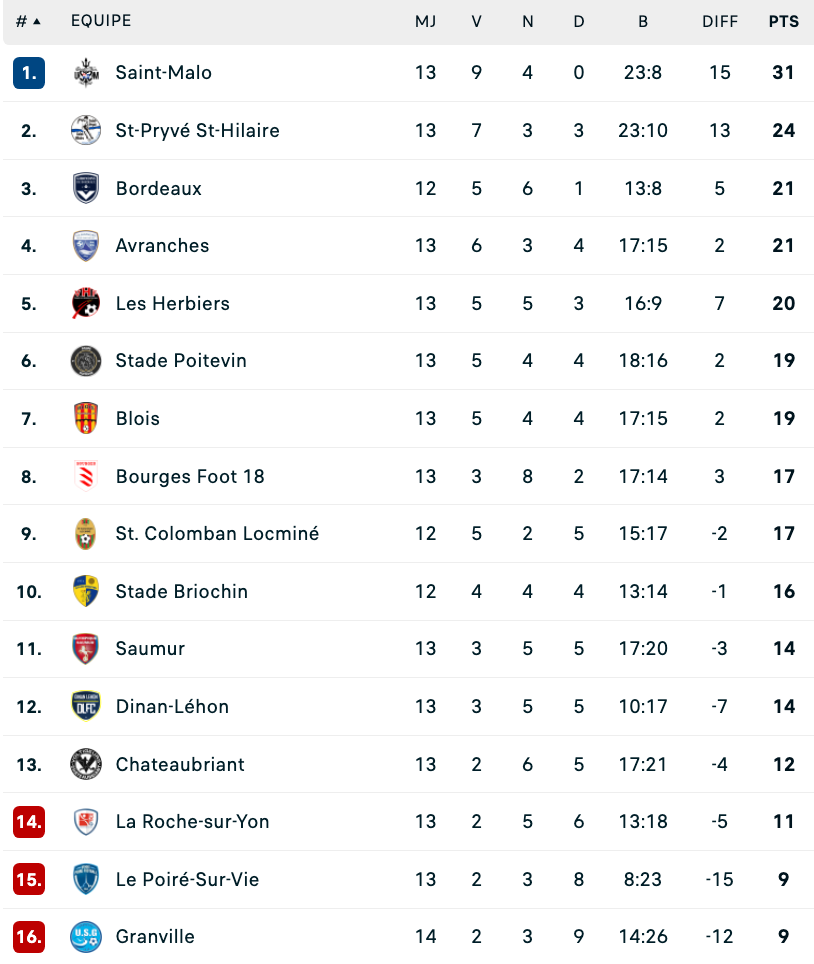Click the Stade Briochin crest
Image resolution: width=814 pixels, height=964 pixels.
(x=86, y=591)
